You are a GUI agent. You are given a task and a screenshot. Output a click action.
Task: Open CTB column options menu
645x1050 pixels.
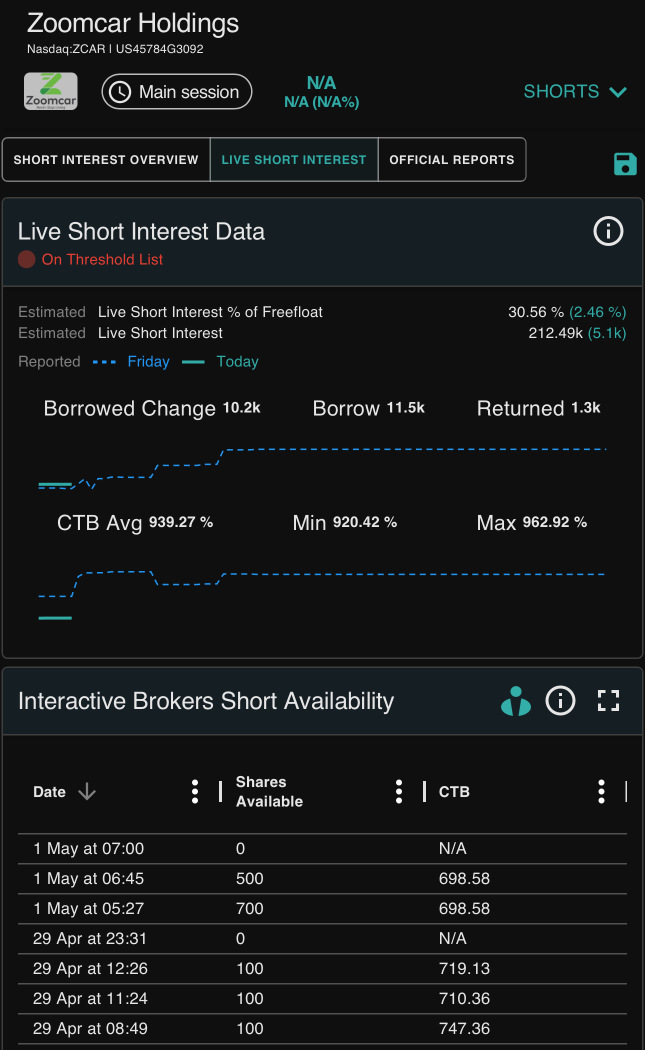click(601, 792)
